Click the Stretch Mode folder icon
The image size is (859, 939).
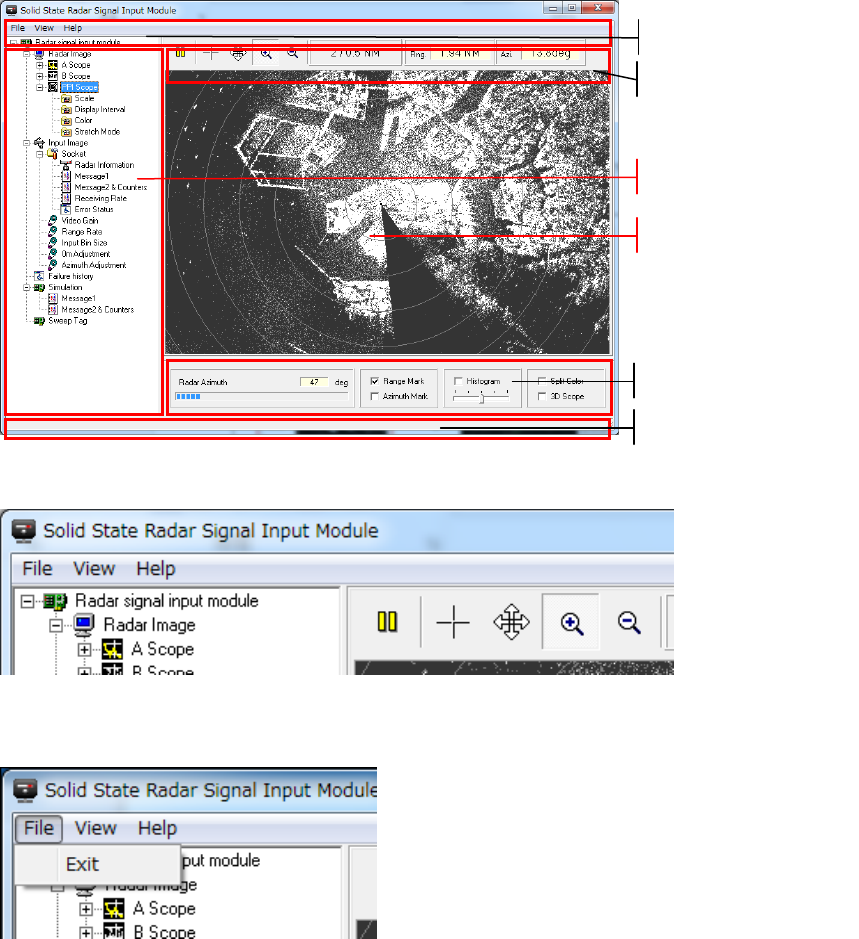pos(66,132)
